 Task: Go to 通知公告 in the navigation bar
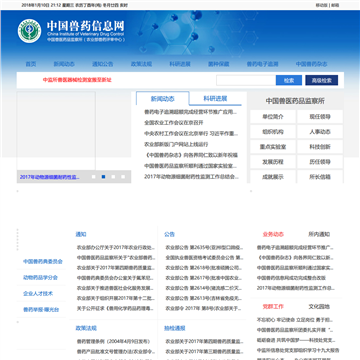(x=103, y=64)
